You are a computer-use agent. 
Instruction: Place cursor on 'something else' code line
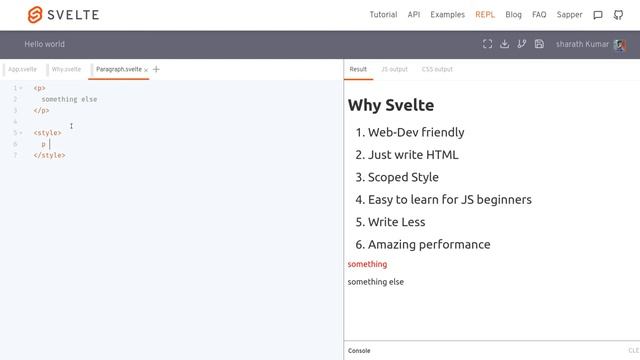point(69,99)
